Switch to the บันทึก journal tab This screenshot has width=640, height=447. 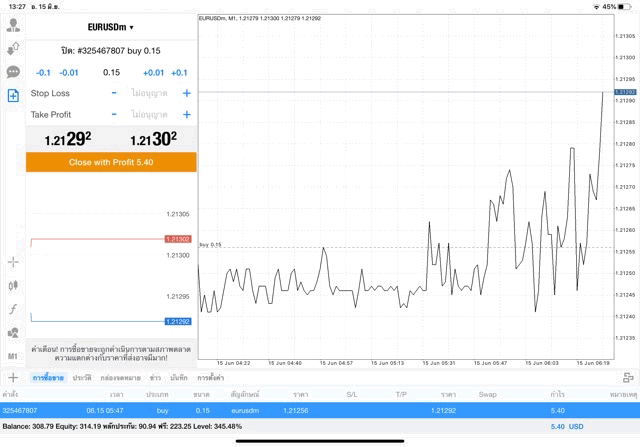point(179,378)
